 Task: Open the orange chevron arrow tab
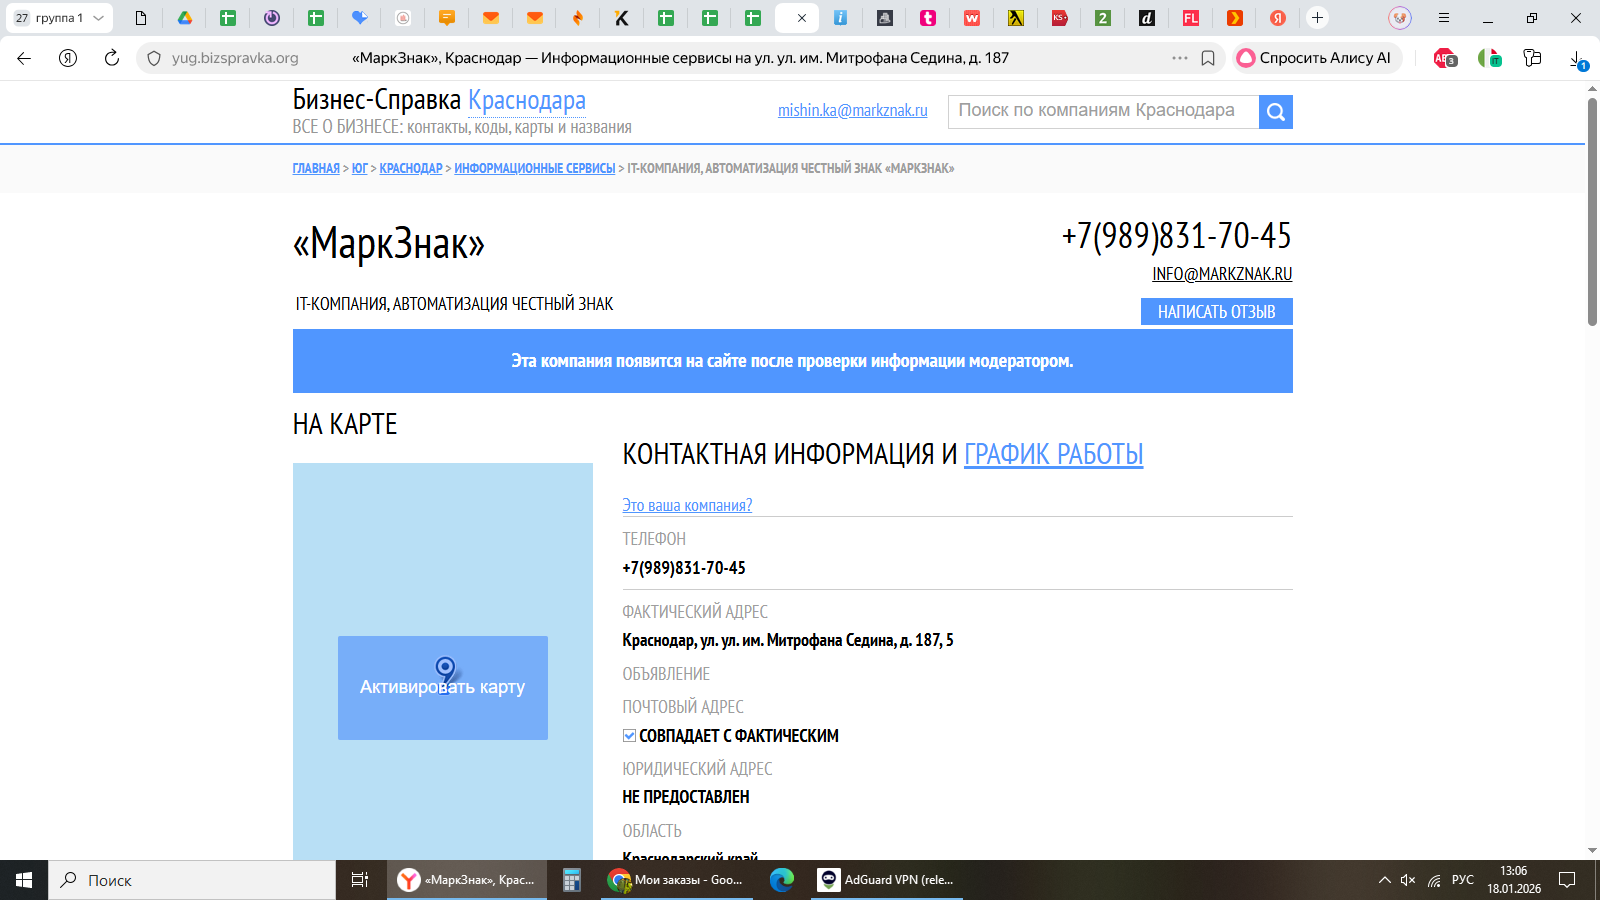click(1235, 18)
